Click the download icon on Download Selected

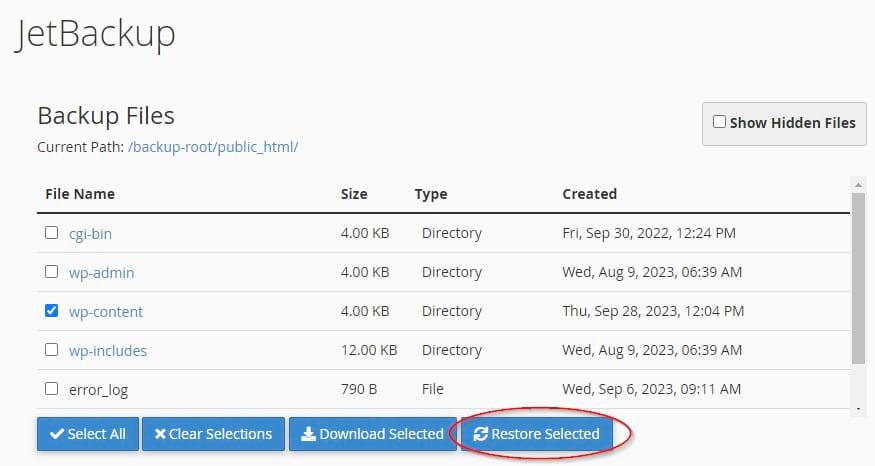(x=308, y=434)
